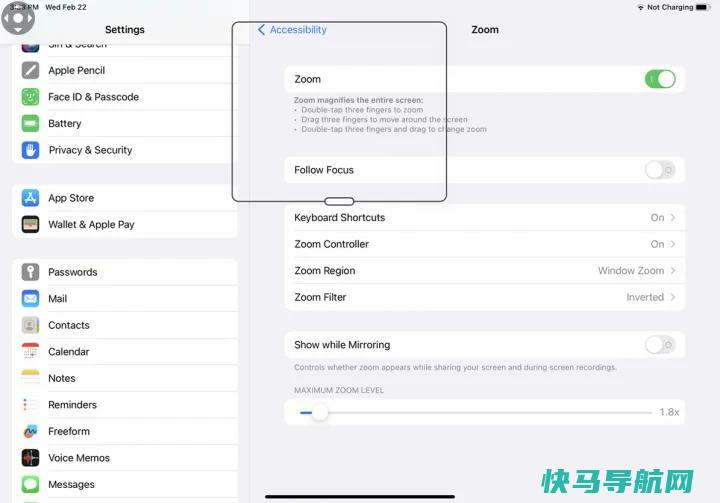
Task: Open Zoom Controller chevron
Action: (x=673, y=244)
